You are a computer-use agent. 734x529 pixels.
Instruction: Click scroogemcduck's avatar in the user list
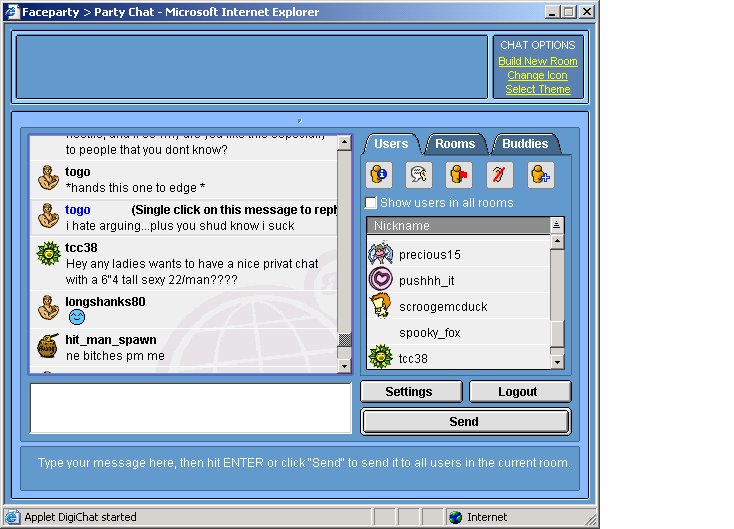pos(381,306)
